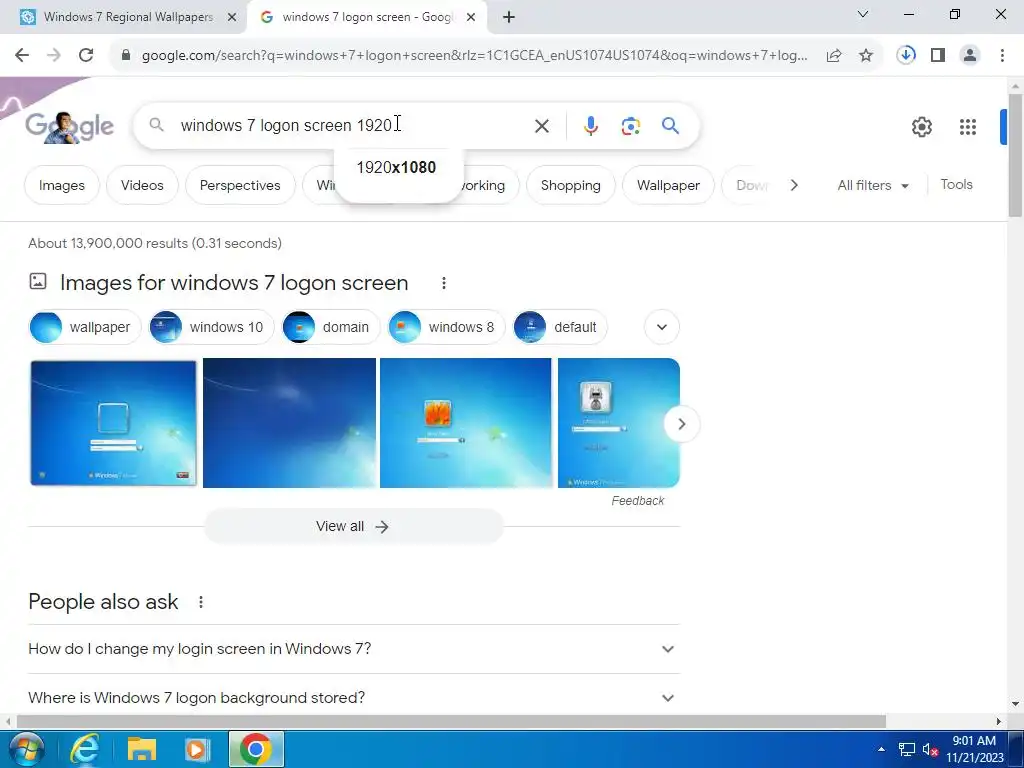1024x768 pixels.
Task: Open the Chrome downloads icon
Action: [906, 55]
